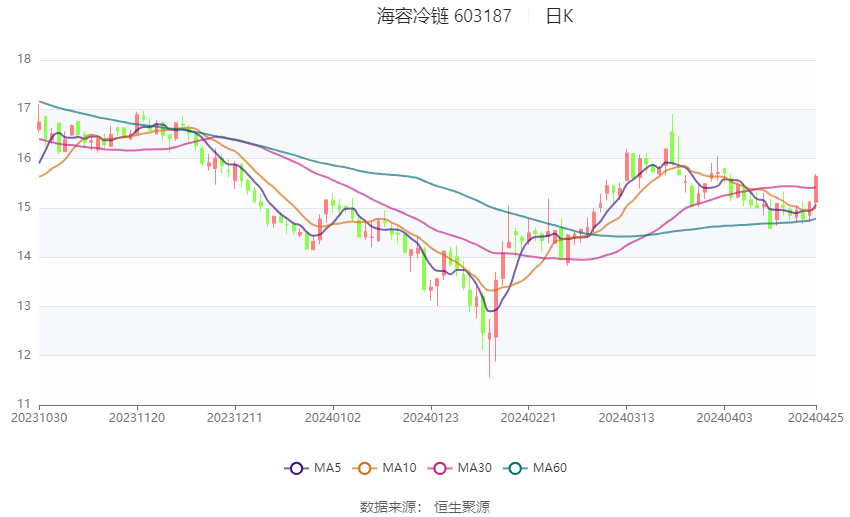This screenshot has width=850, height=517.
Task: Open the 恒生聚源 data source link
Action: click(x=462, y=507)
